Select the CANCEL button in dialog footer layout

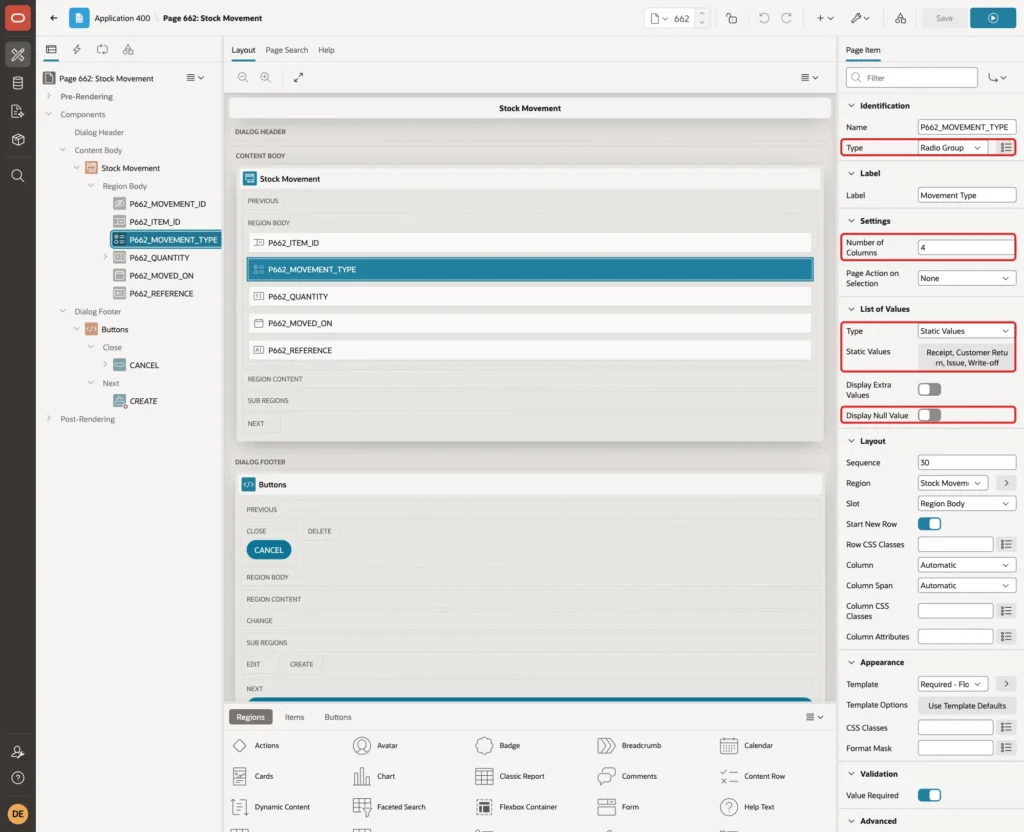[268, 550]
